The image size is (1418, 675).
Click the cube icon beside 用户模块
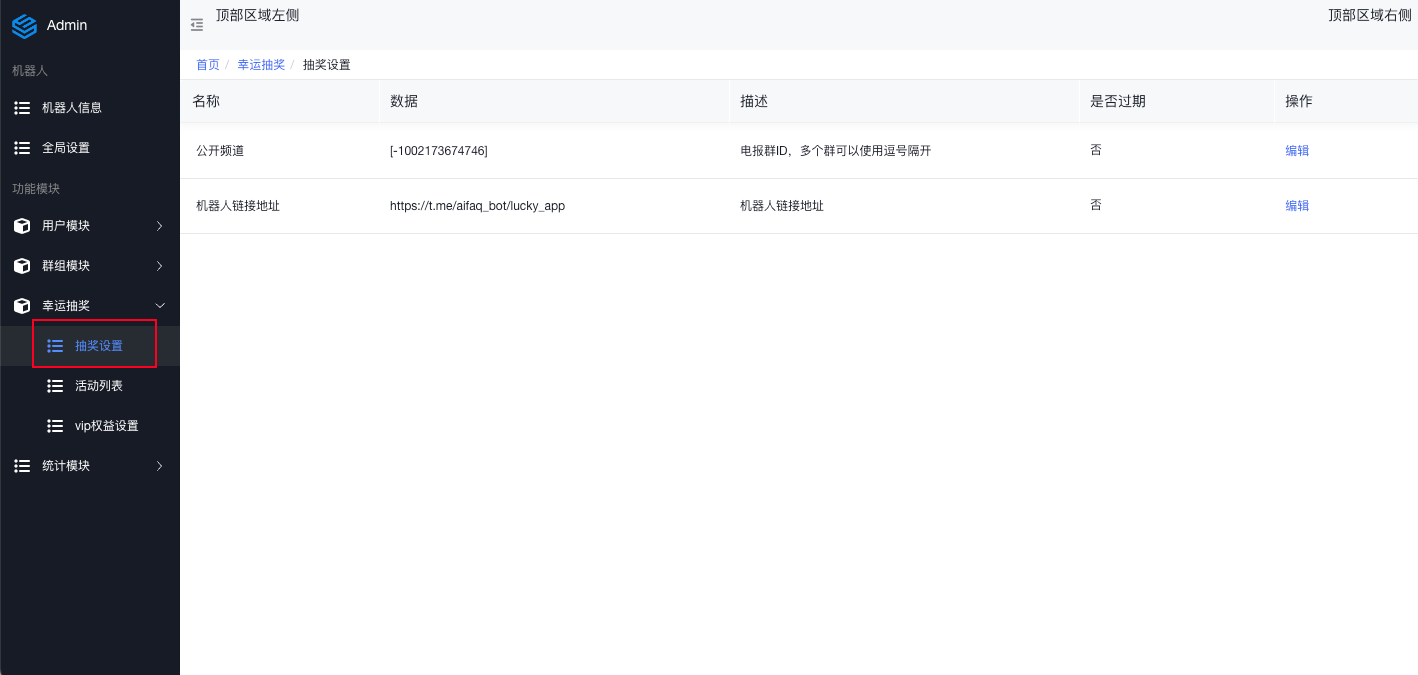pos(22,226)
